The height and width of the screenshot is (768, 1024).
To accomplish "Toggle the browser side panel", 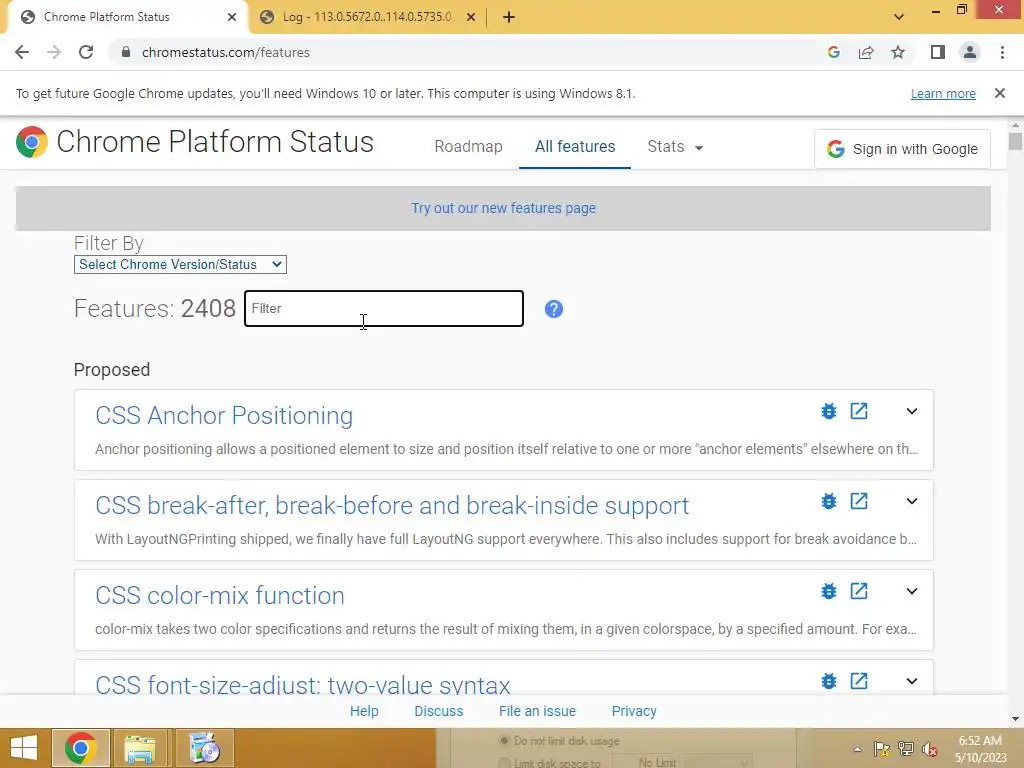I will 938,52.
